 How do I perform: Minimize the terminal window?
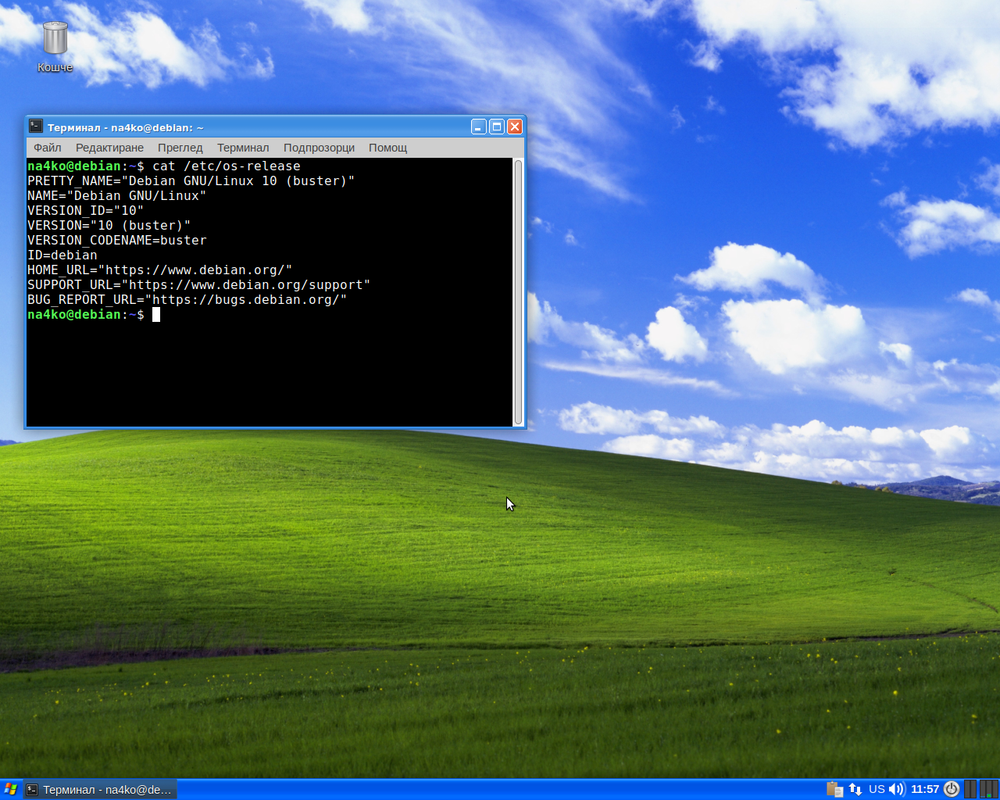(x=479, y=127)
